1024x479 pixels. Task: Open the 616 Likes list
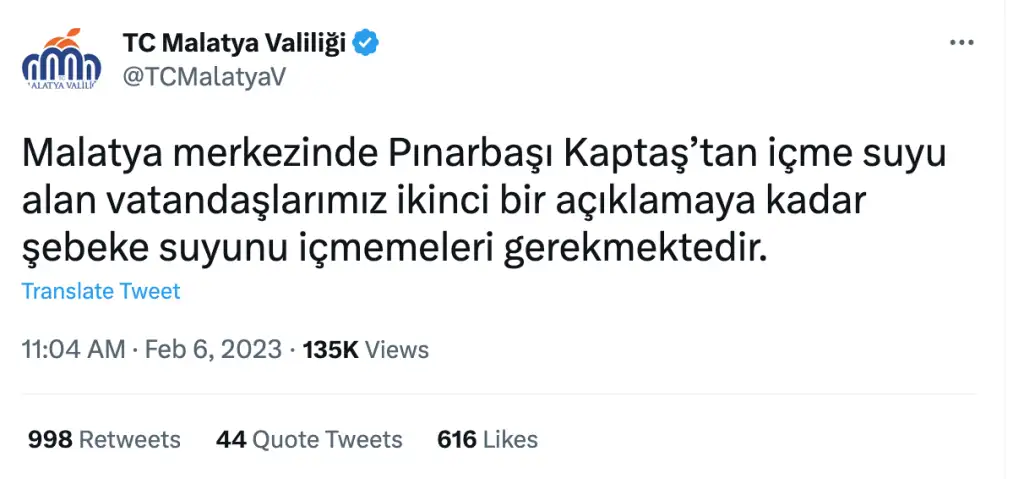coord(487,439)
